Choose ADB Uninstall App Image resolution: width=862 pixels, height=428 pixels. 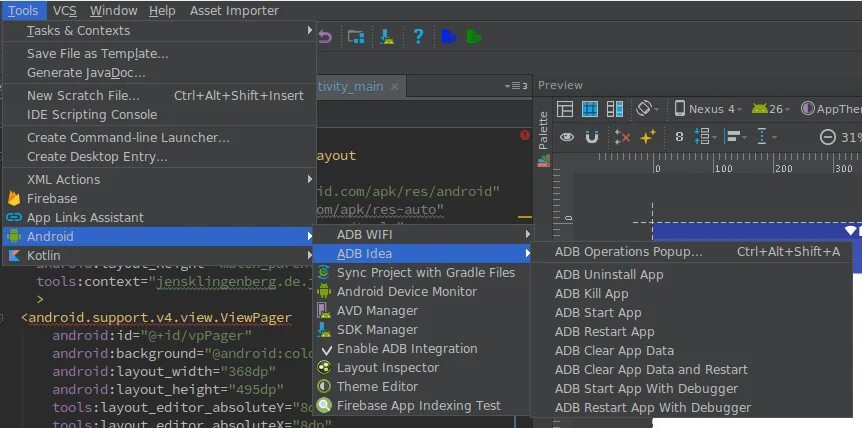coord(692,275)
